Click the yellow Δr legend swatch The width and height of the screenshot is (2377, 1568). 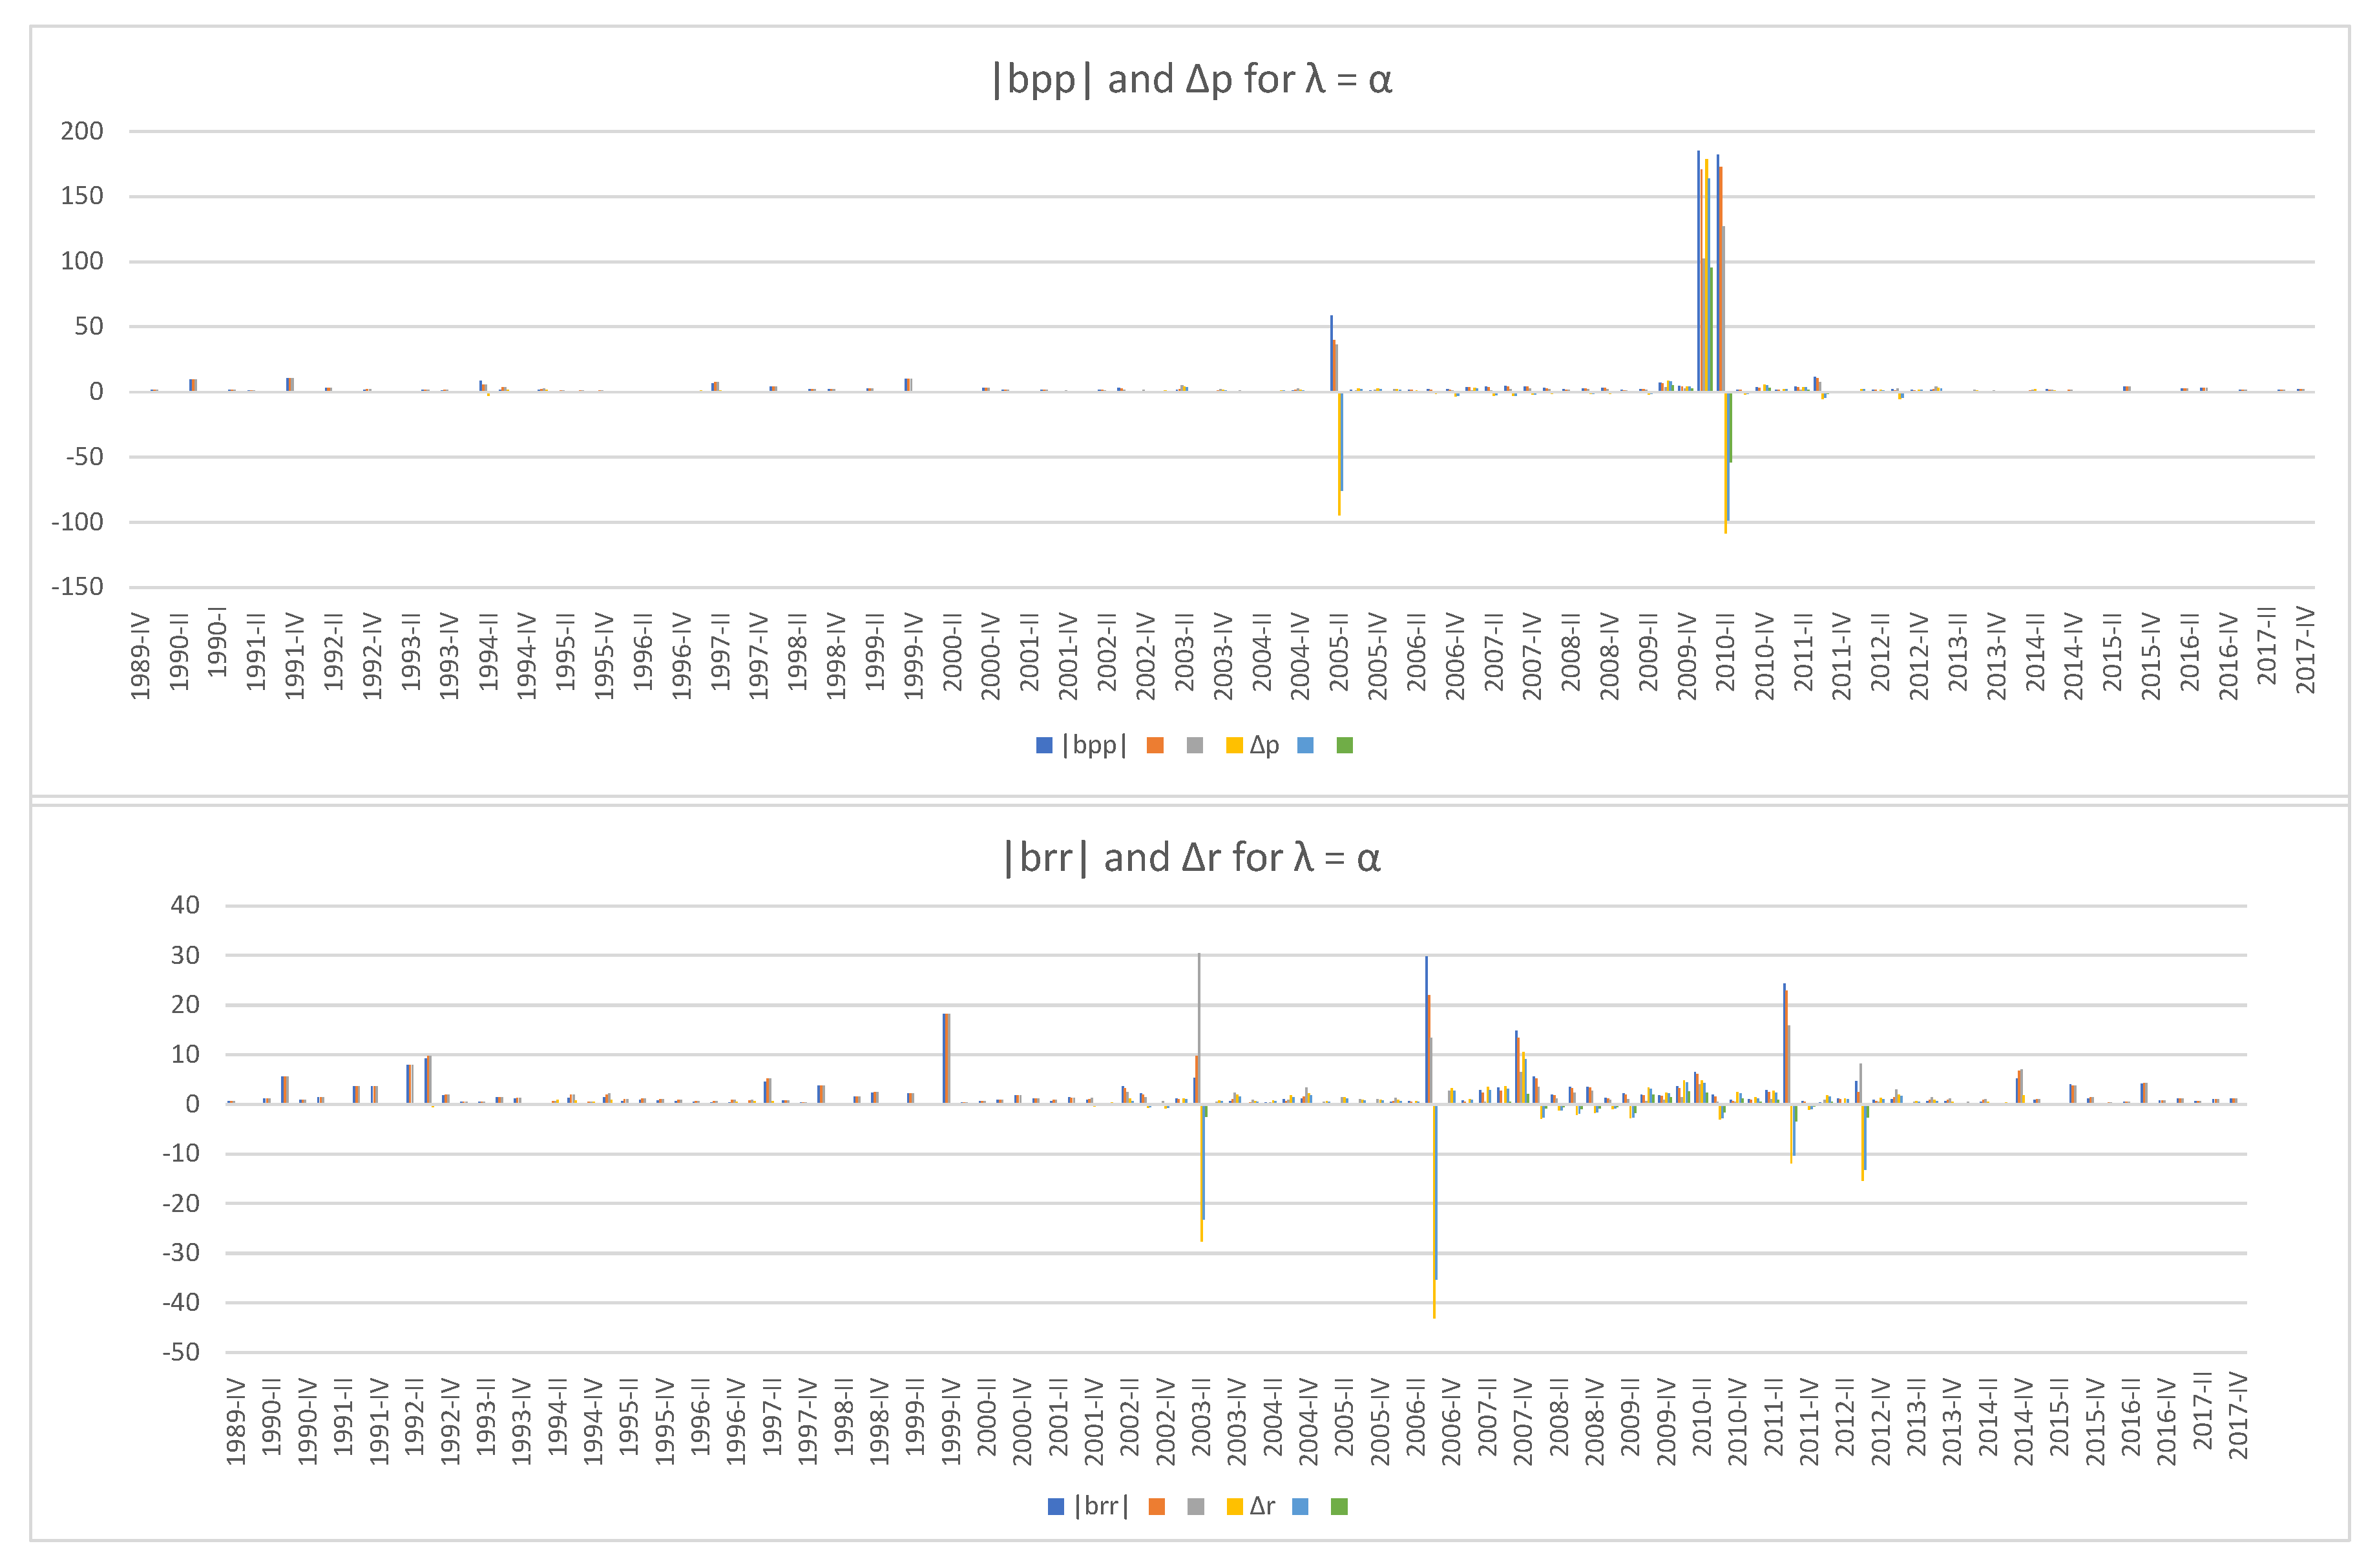pyautogui.click(x=1235, y=1506)
